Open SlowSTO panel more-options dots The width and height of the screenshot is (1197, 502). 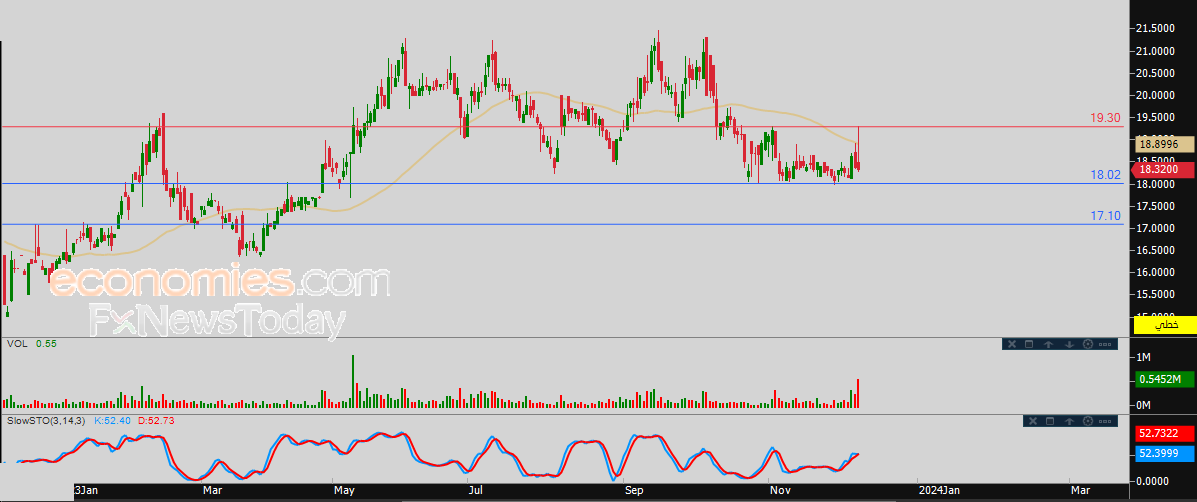tap(1105, 421)
